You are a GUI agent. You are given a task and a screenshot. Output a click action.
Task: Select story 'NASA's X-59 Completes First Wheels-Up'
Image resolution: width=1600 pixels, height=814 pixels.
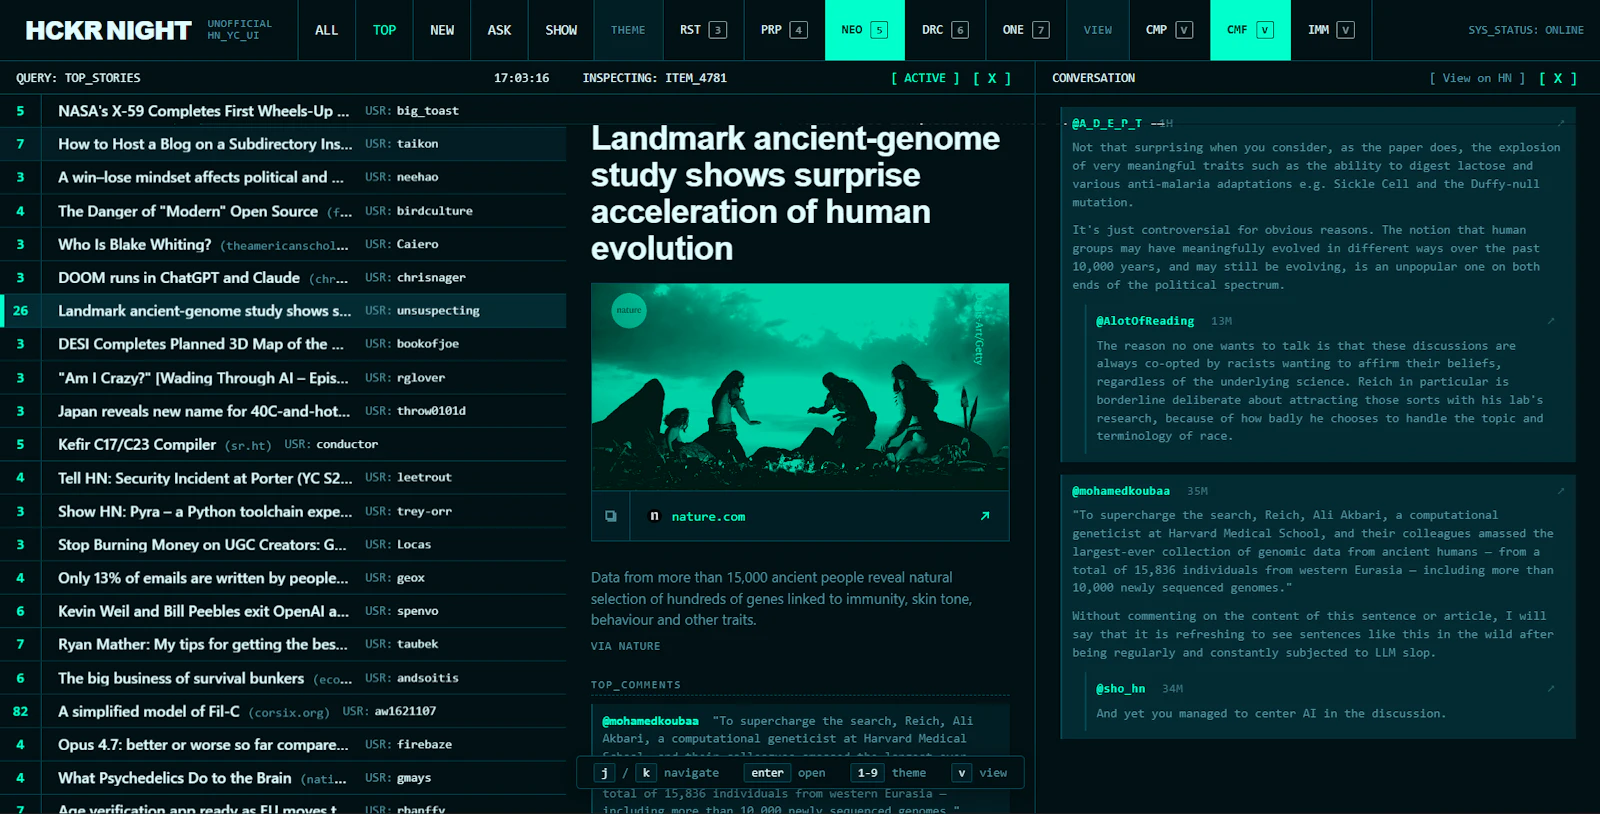[x=283, y=111]
